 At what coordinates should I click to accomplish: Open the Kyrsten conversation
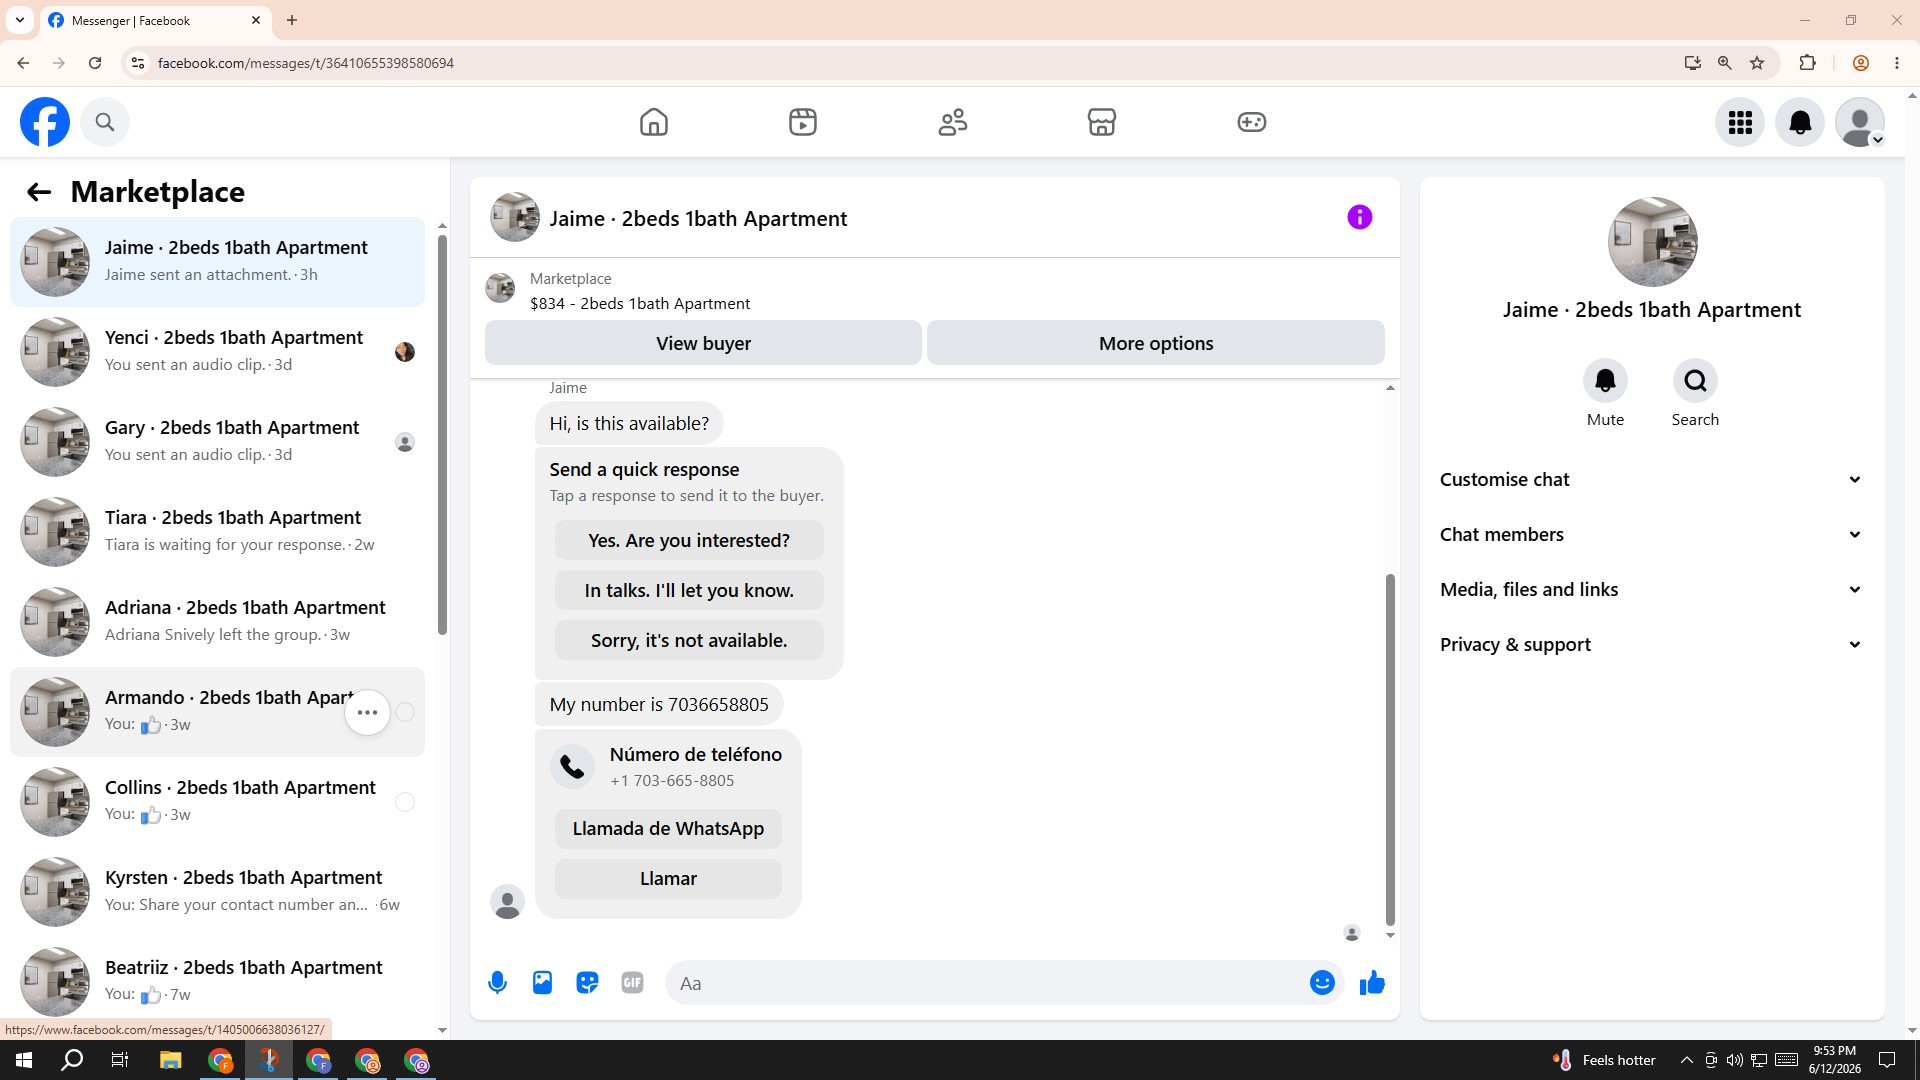(x=217, y=892)
